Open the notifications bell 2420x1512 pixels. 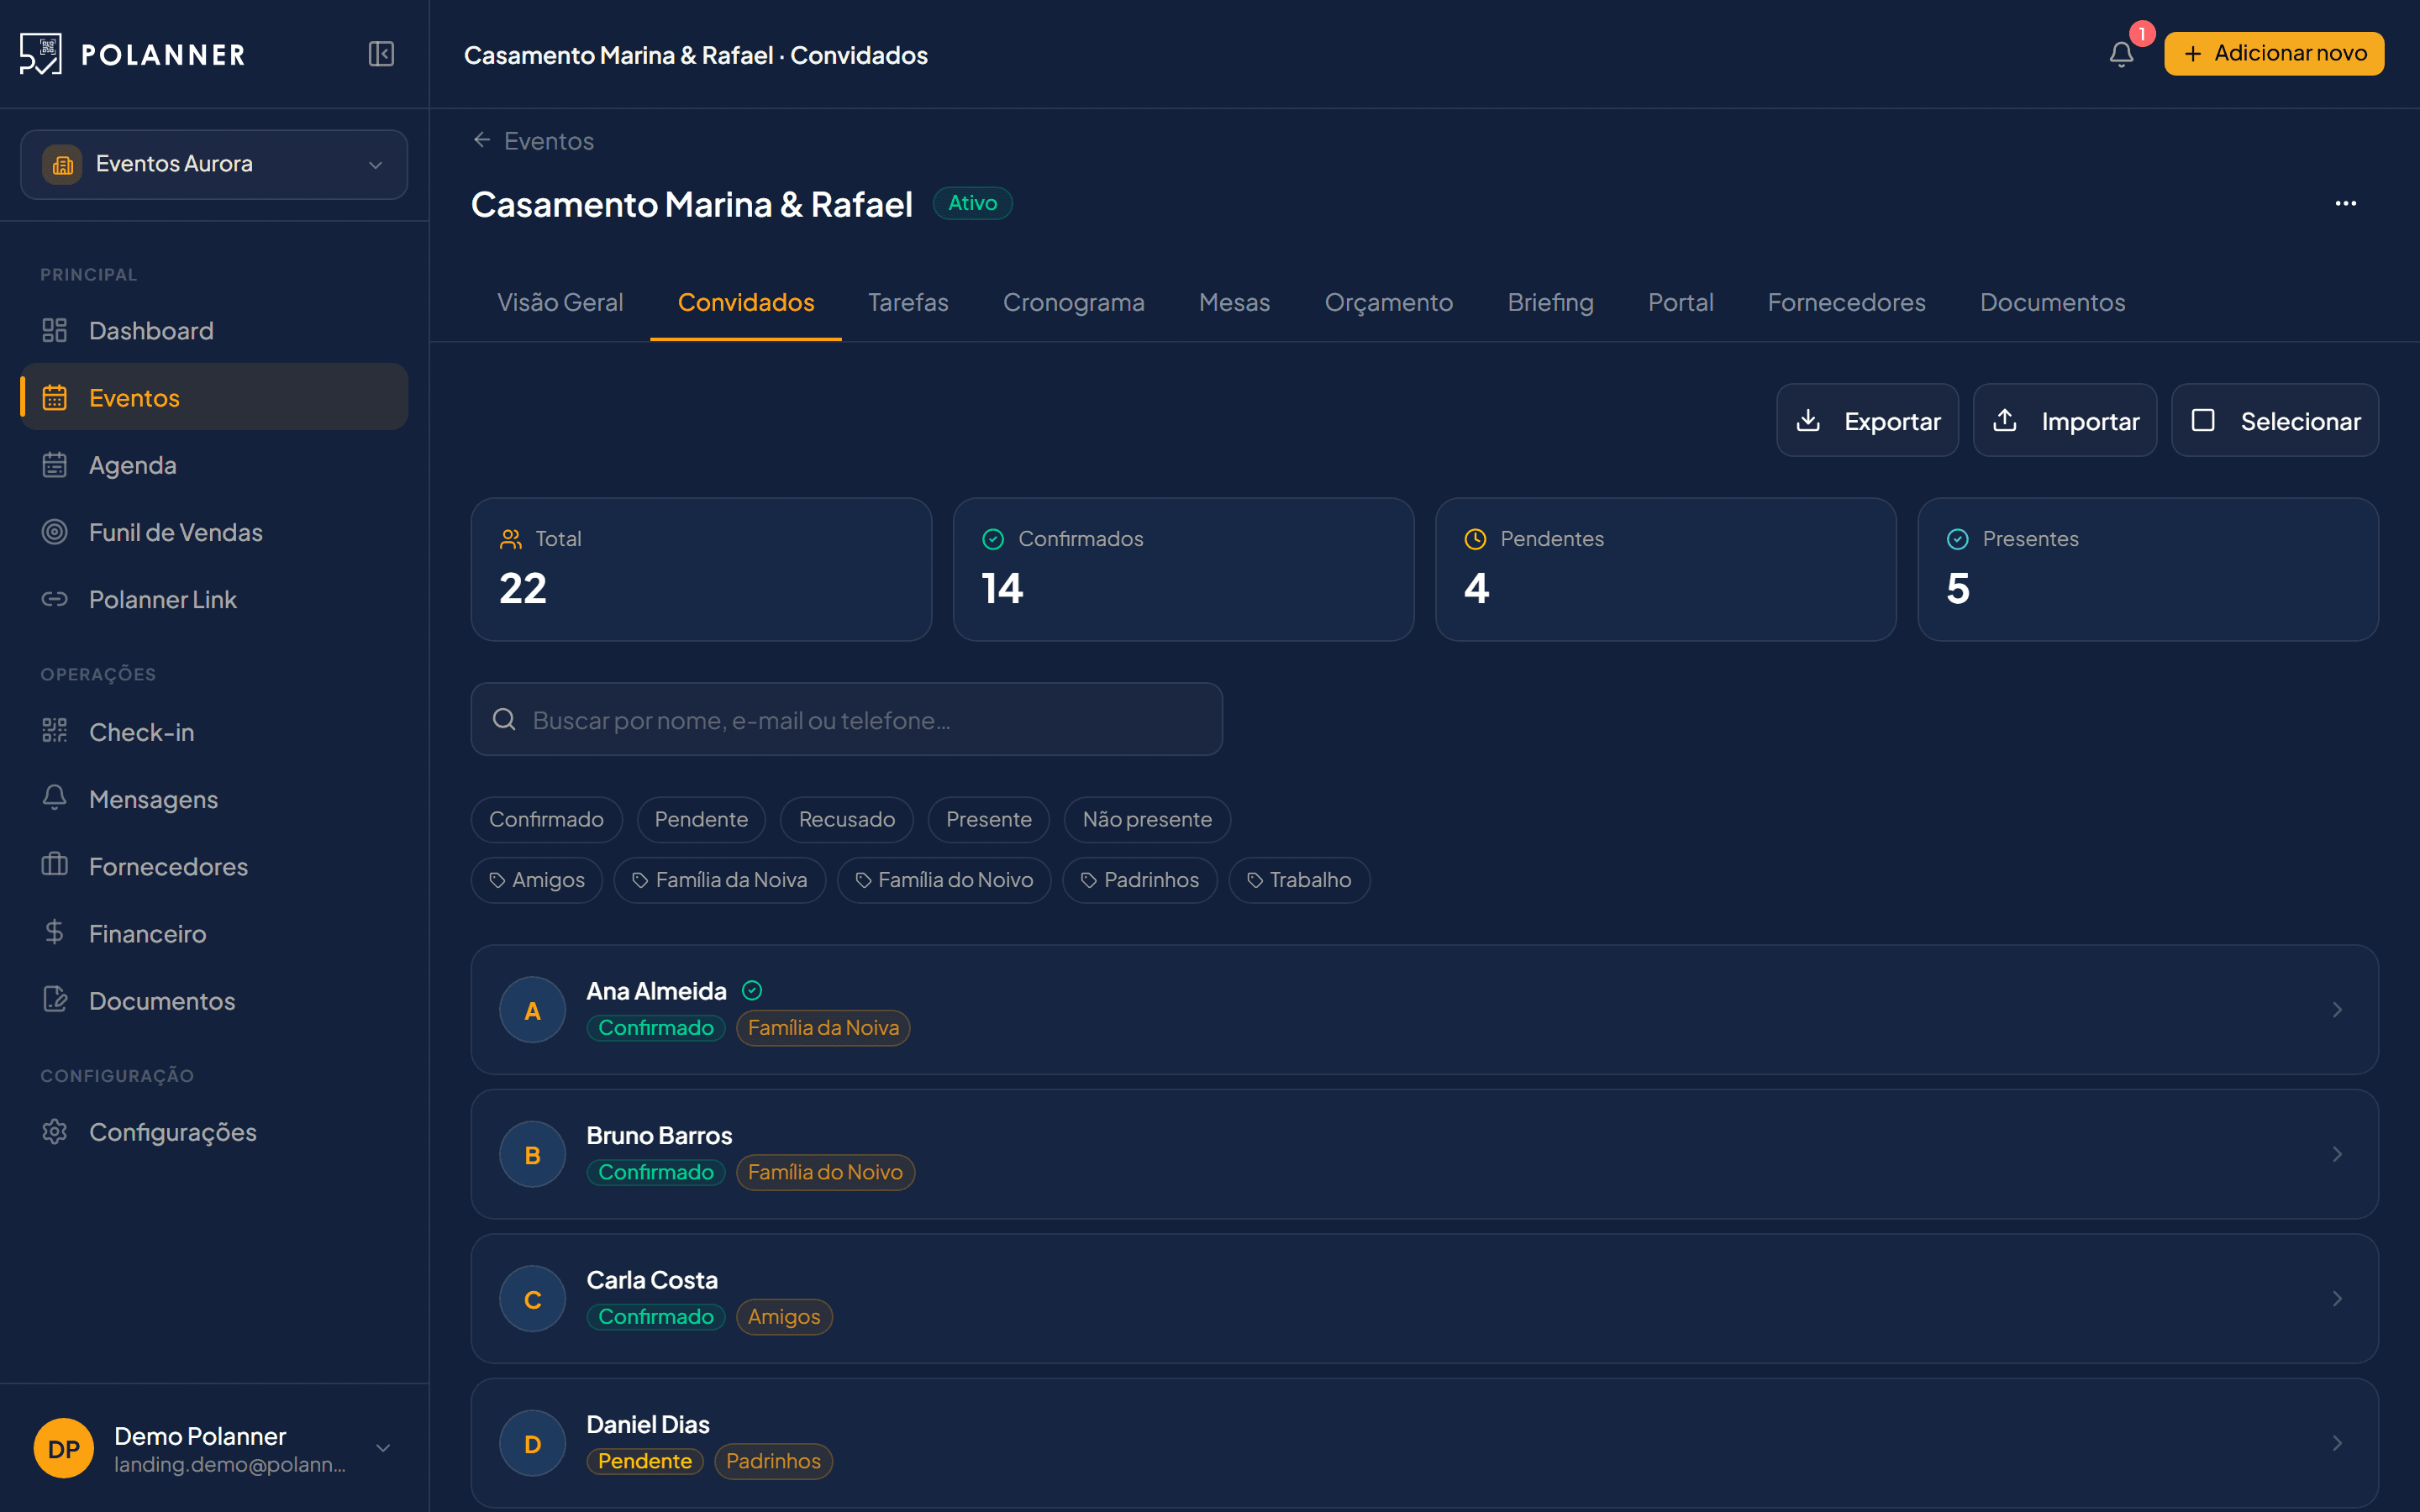(2121, 54)
